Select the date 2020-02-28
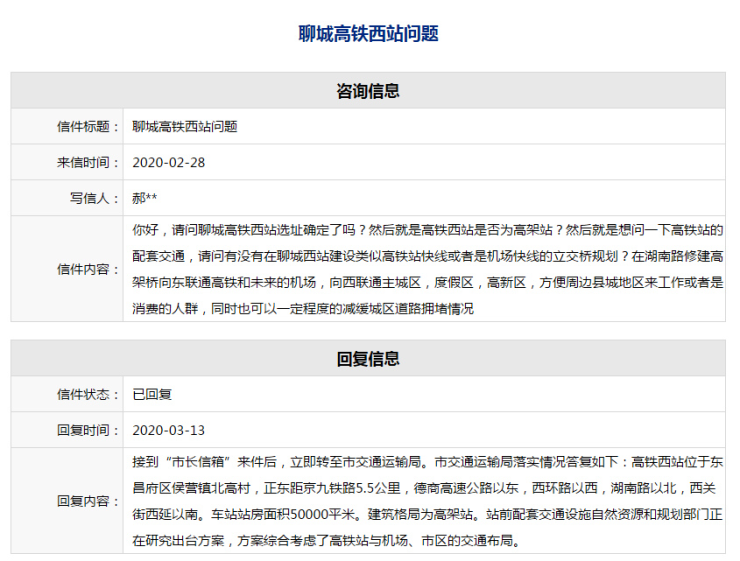740x561 pixels. pyautogui.click(x=168, y=162)
